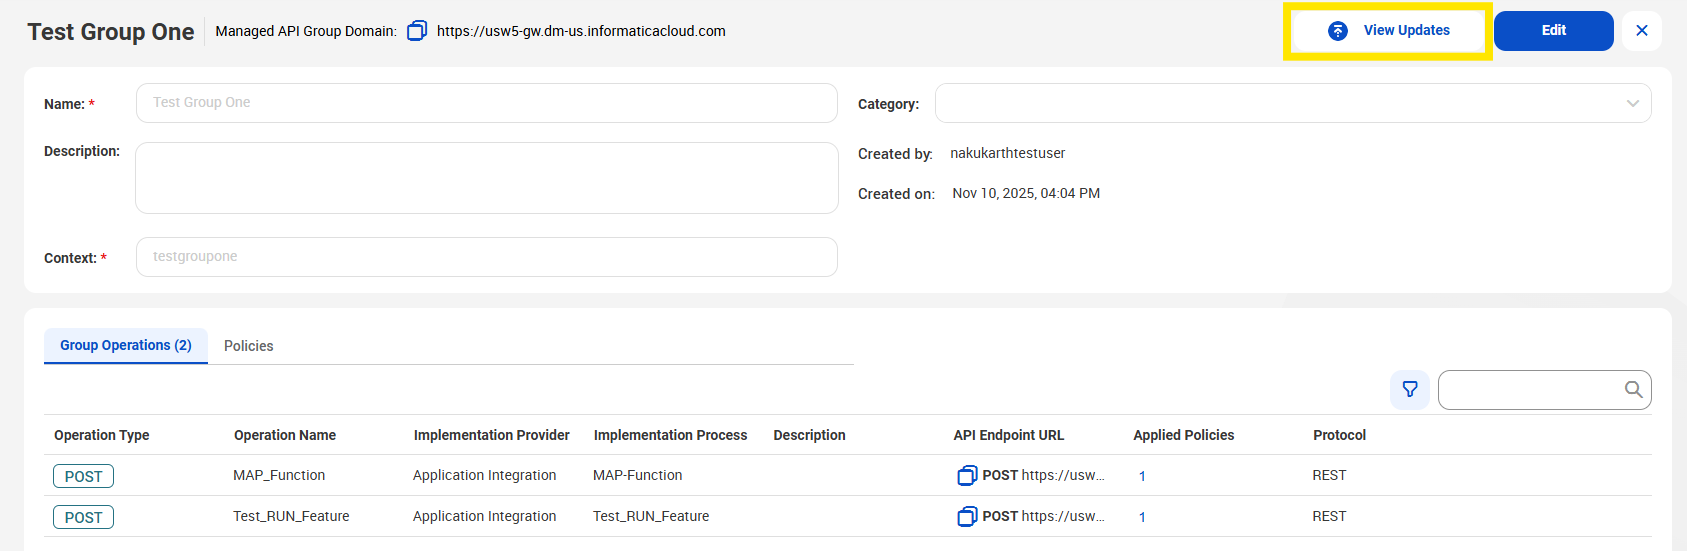Screen dimensions: 1687x551
Task: Click the POST badge for MAP_Function
Action: pyautogui.click(x=84, y=476)
